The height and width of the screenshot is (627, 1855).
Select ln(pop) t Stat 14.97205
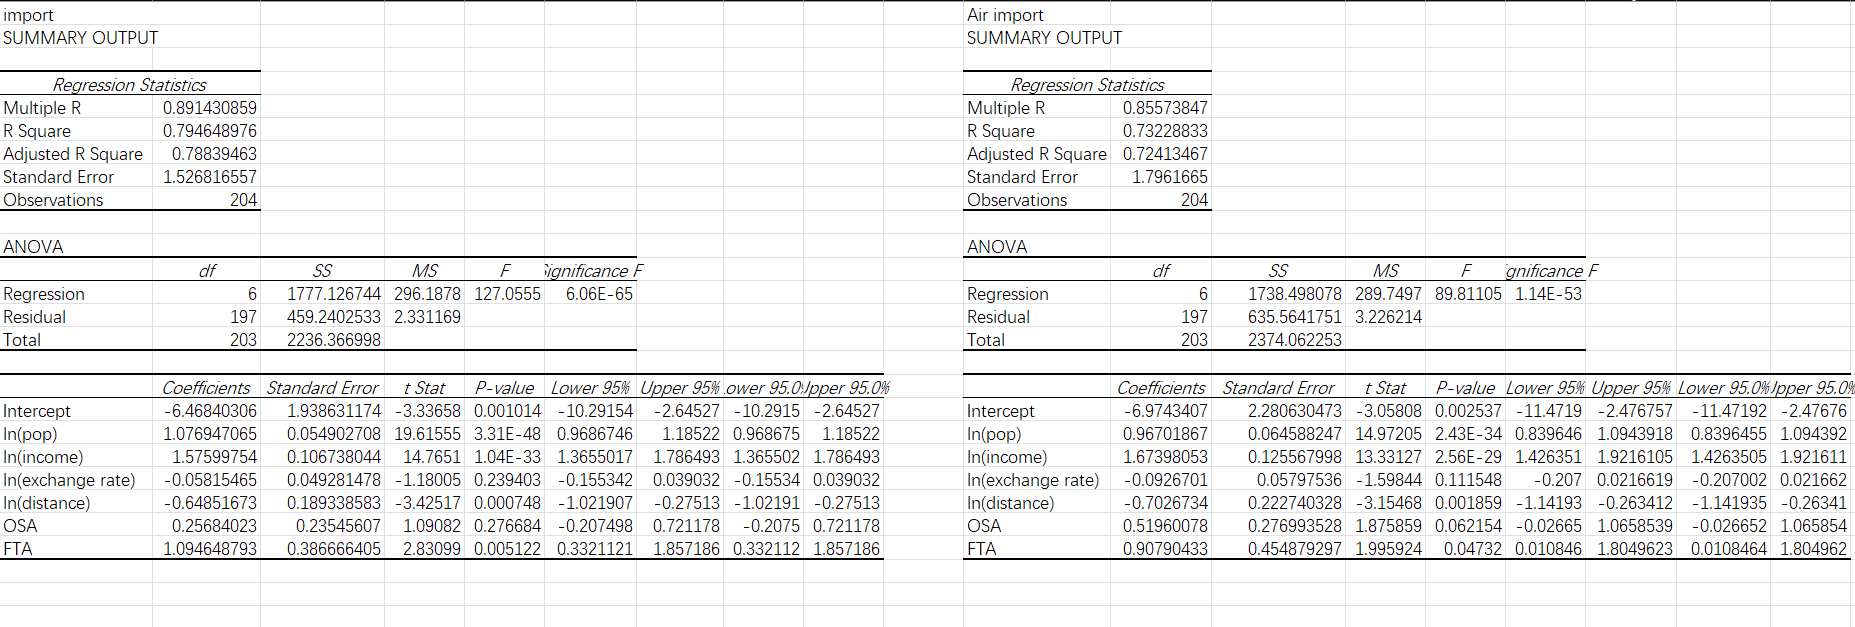1388,434
